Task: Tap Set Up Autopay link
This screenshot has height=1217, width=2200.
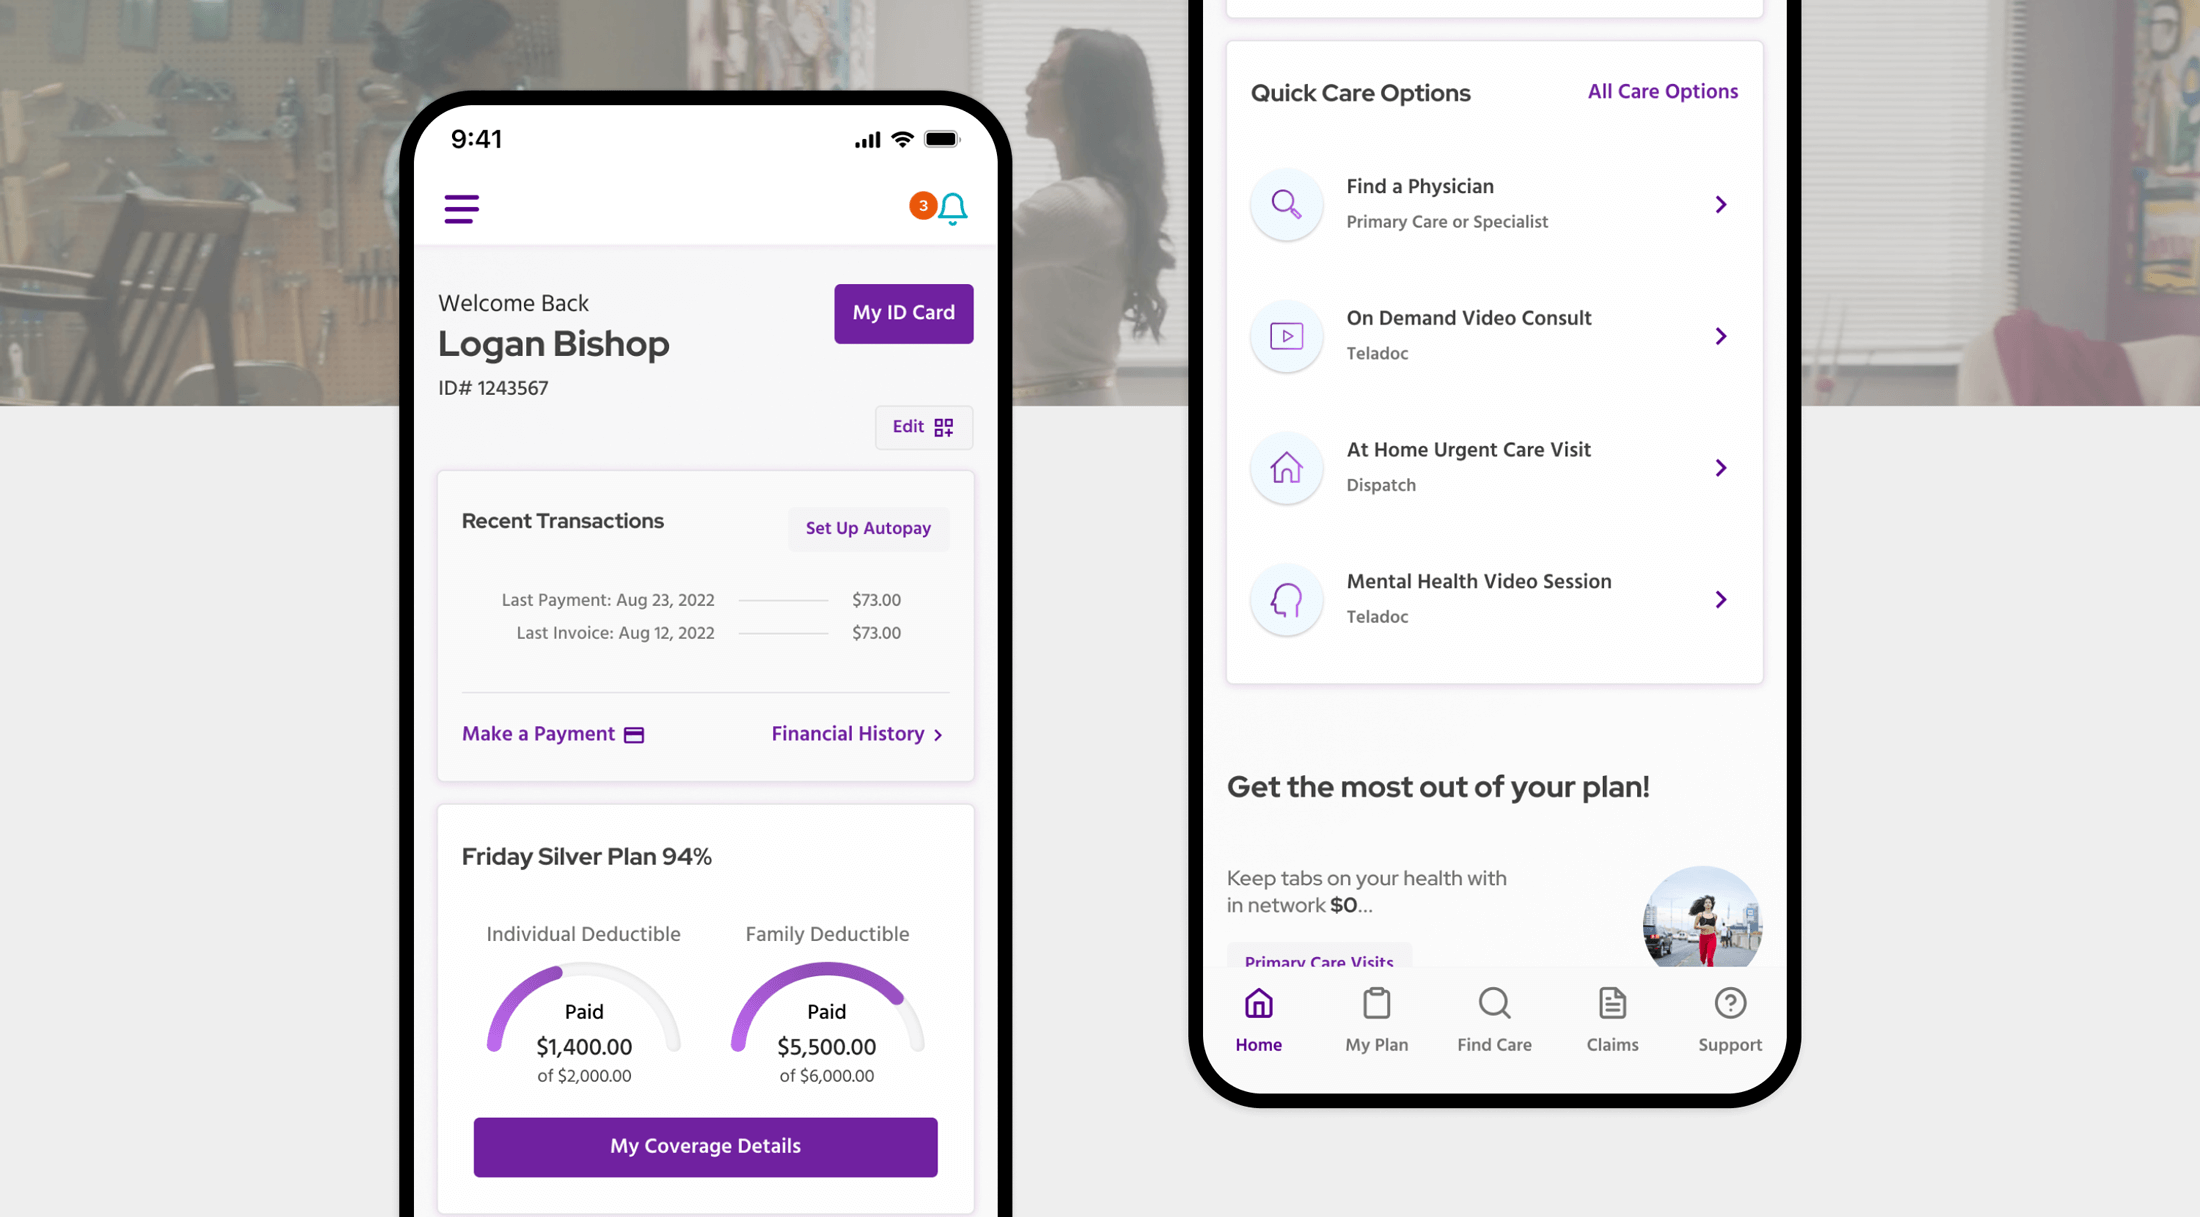Action: (x=868, y=528)
